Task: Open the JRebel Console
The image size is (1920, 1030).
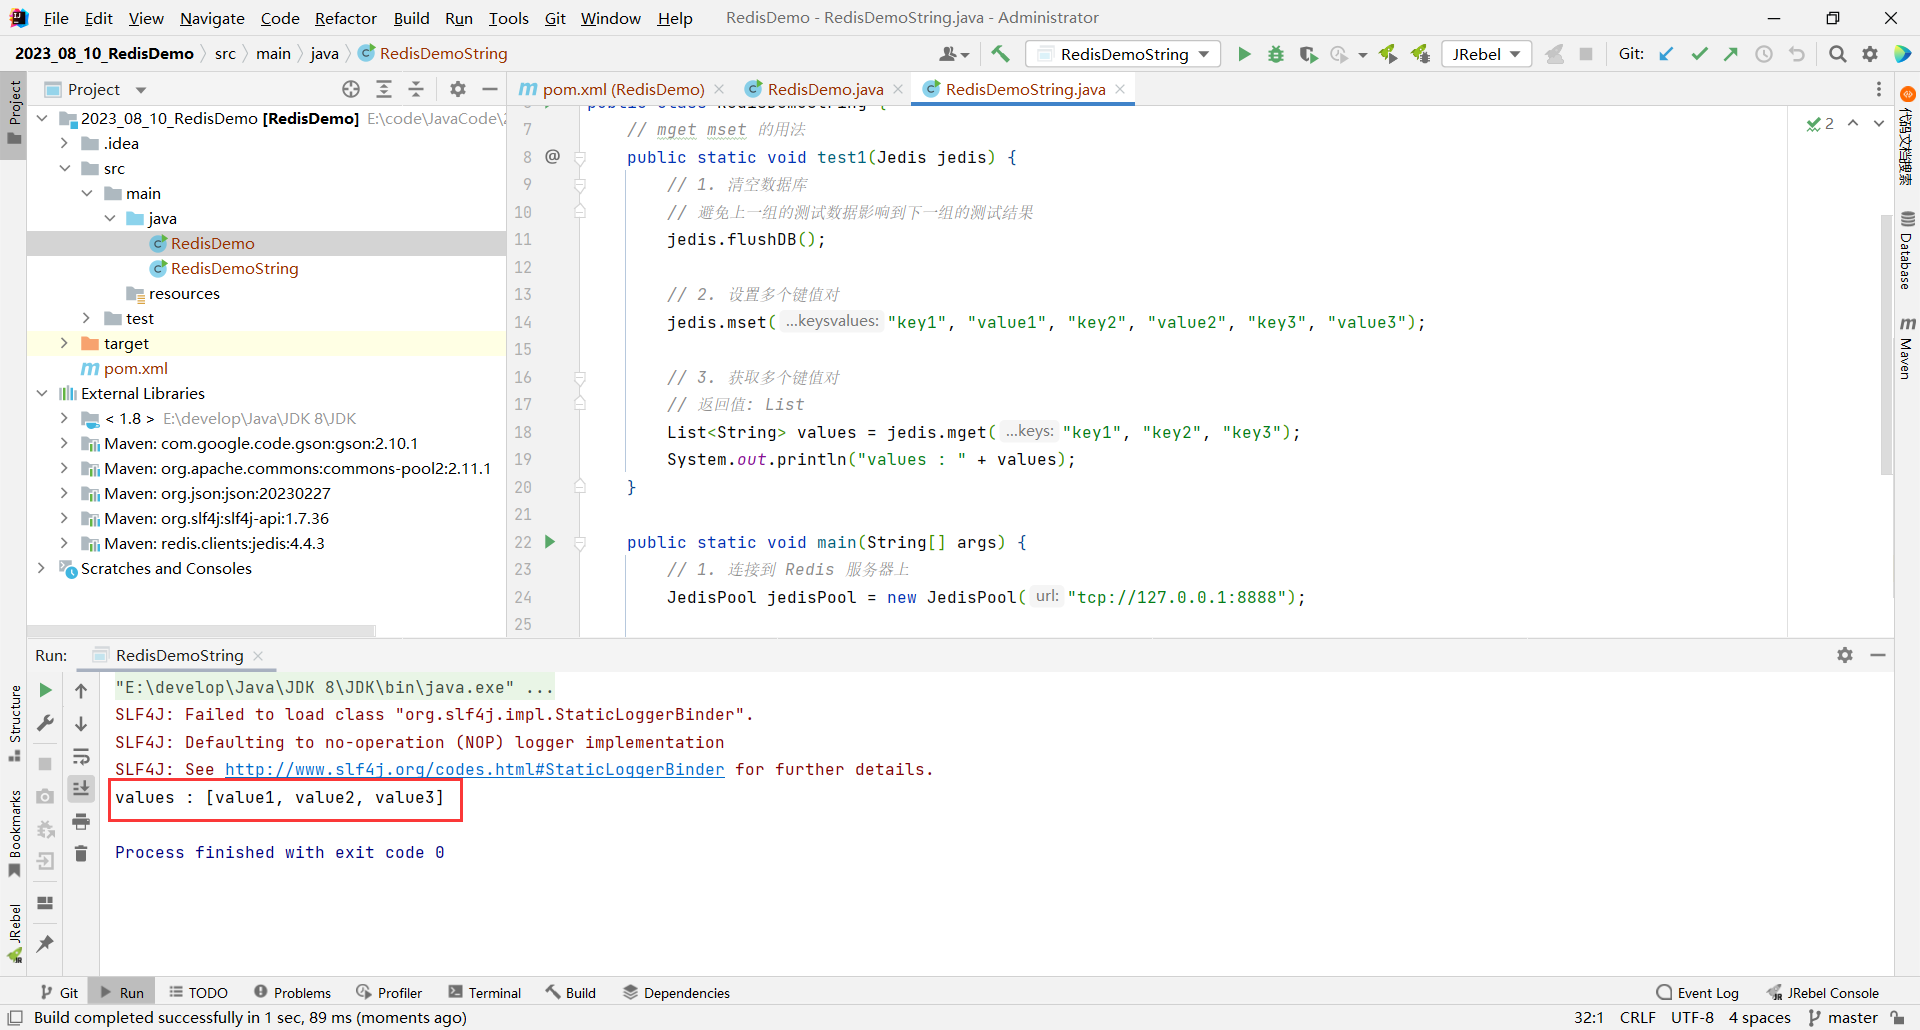Action: 1822,992
